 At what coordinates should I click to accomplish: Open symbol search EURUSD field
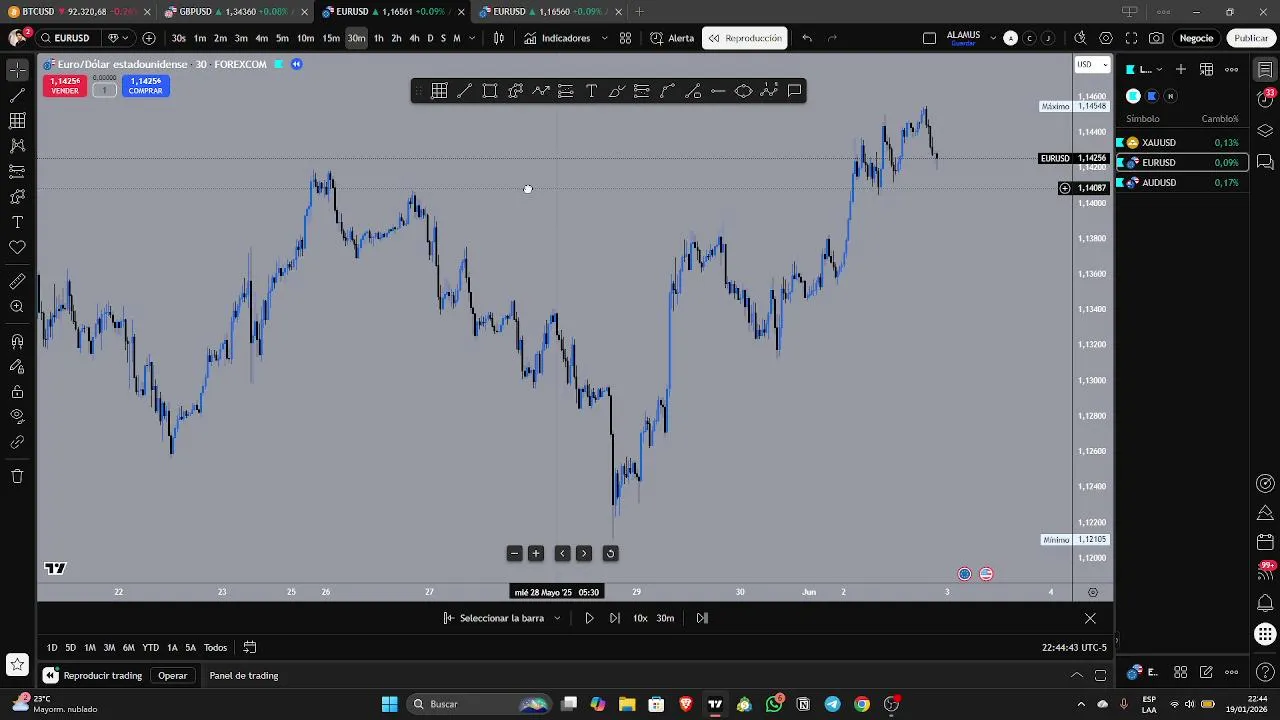click(x=71, y=38)
